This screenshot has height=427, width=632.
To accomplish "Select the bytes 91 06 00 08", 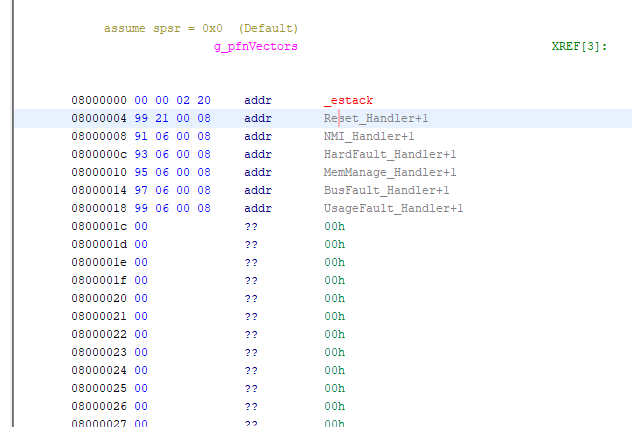I will pos(172,137).
